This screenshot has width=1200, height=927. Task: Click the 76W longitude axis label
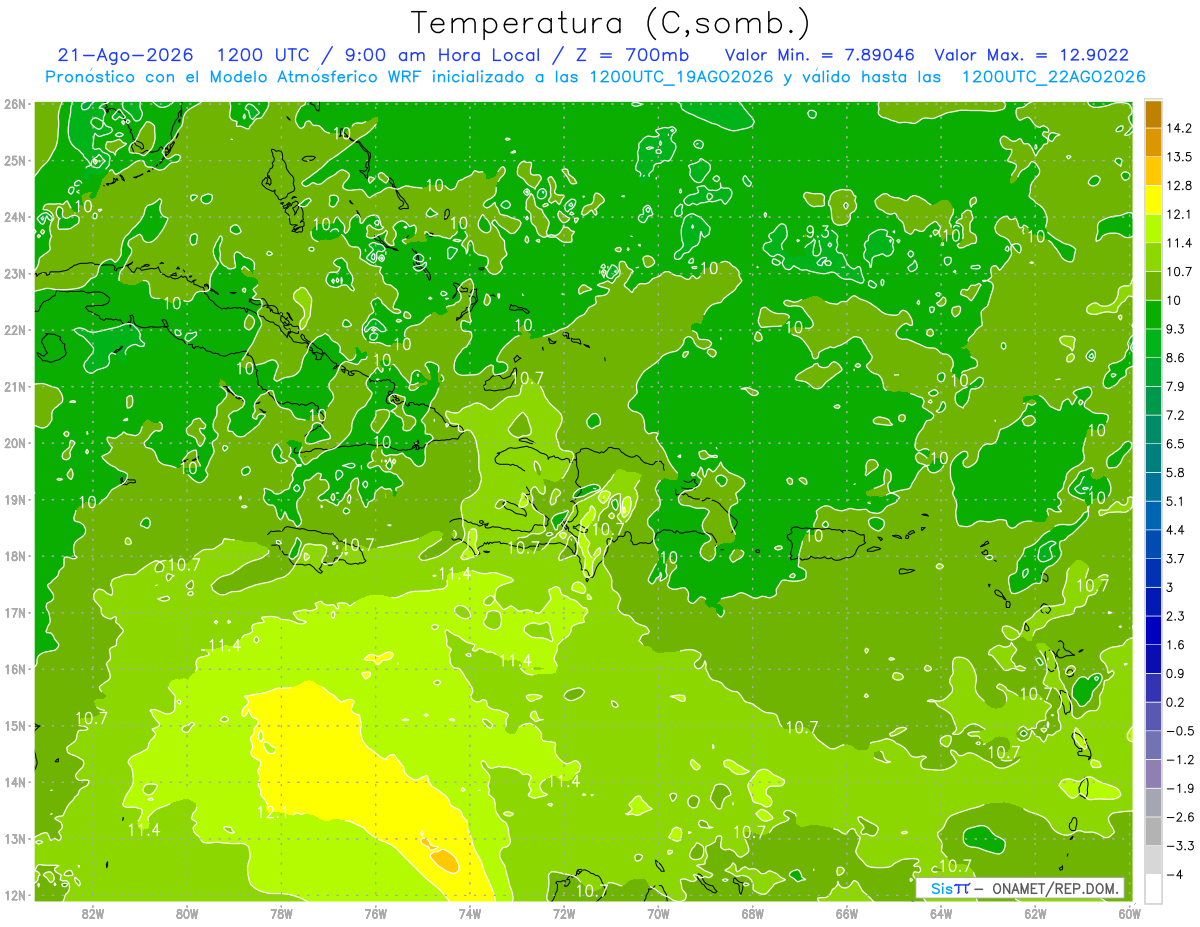[375, 913]
